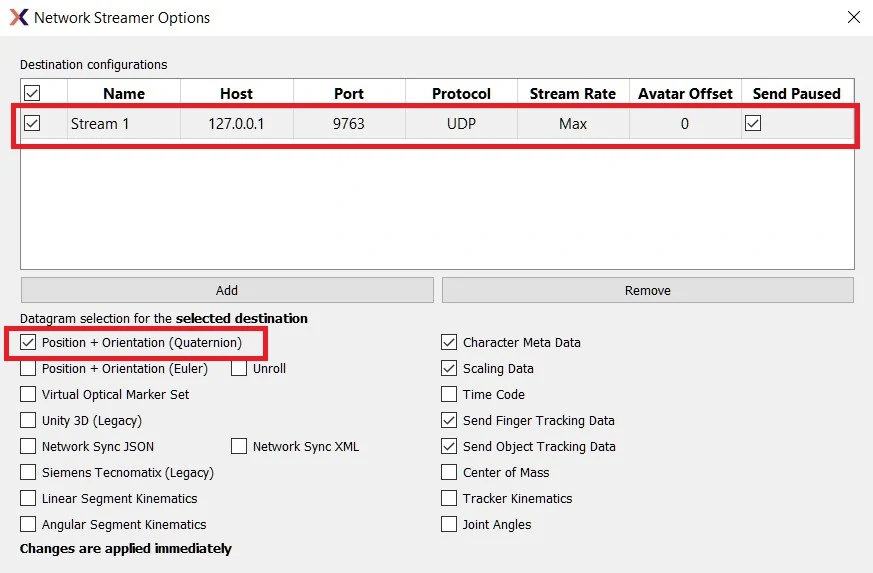Enable the Joint Angles datagram
The image size is (873, 573).
449,524
